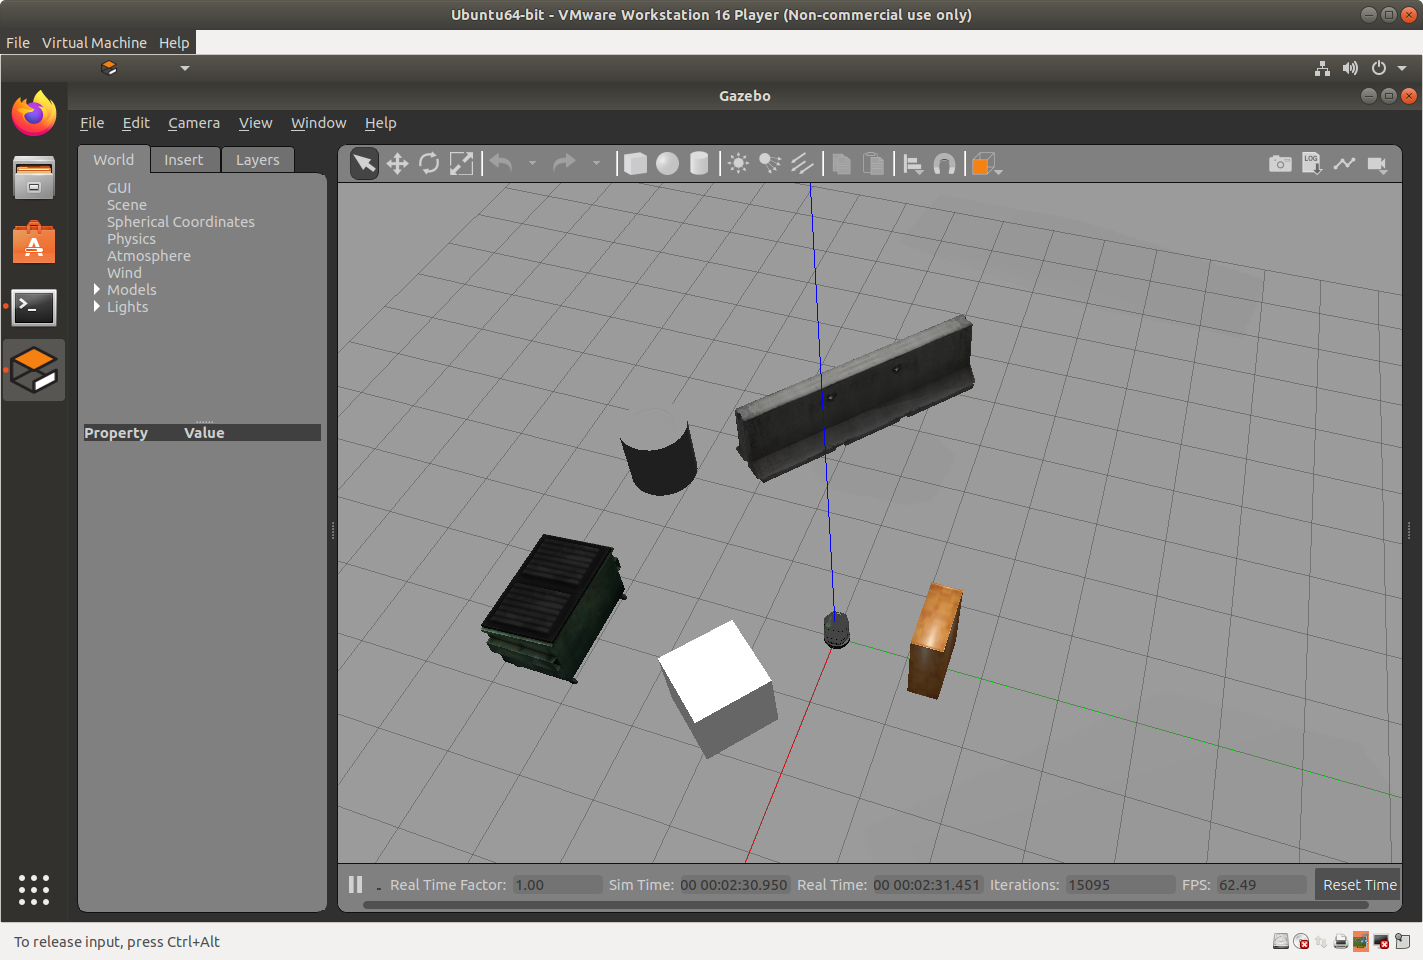Show applications grid in dock
Image resolution: width=1423 pixels, height=960 pixels.
click(34, 890)
